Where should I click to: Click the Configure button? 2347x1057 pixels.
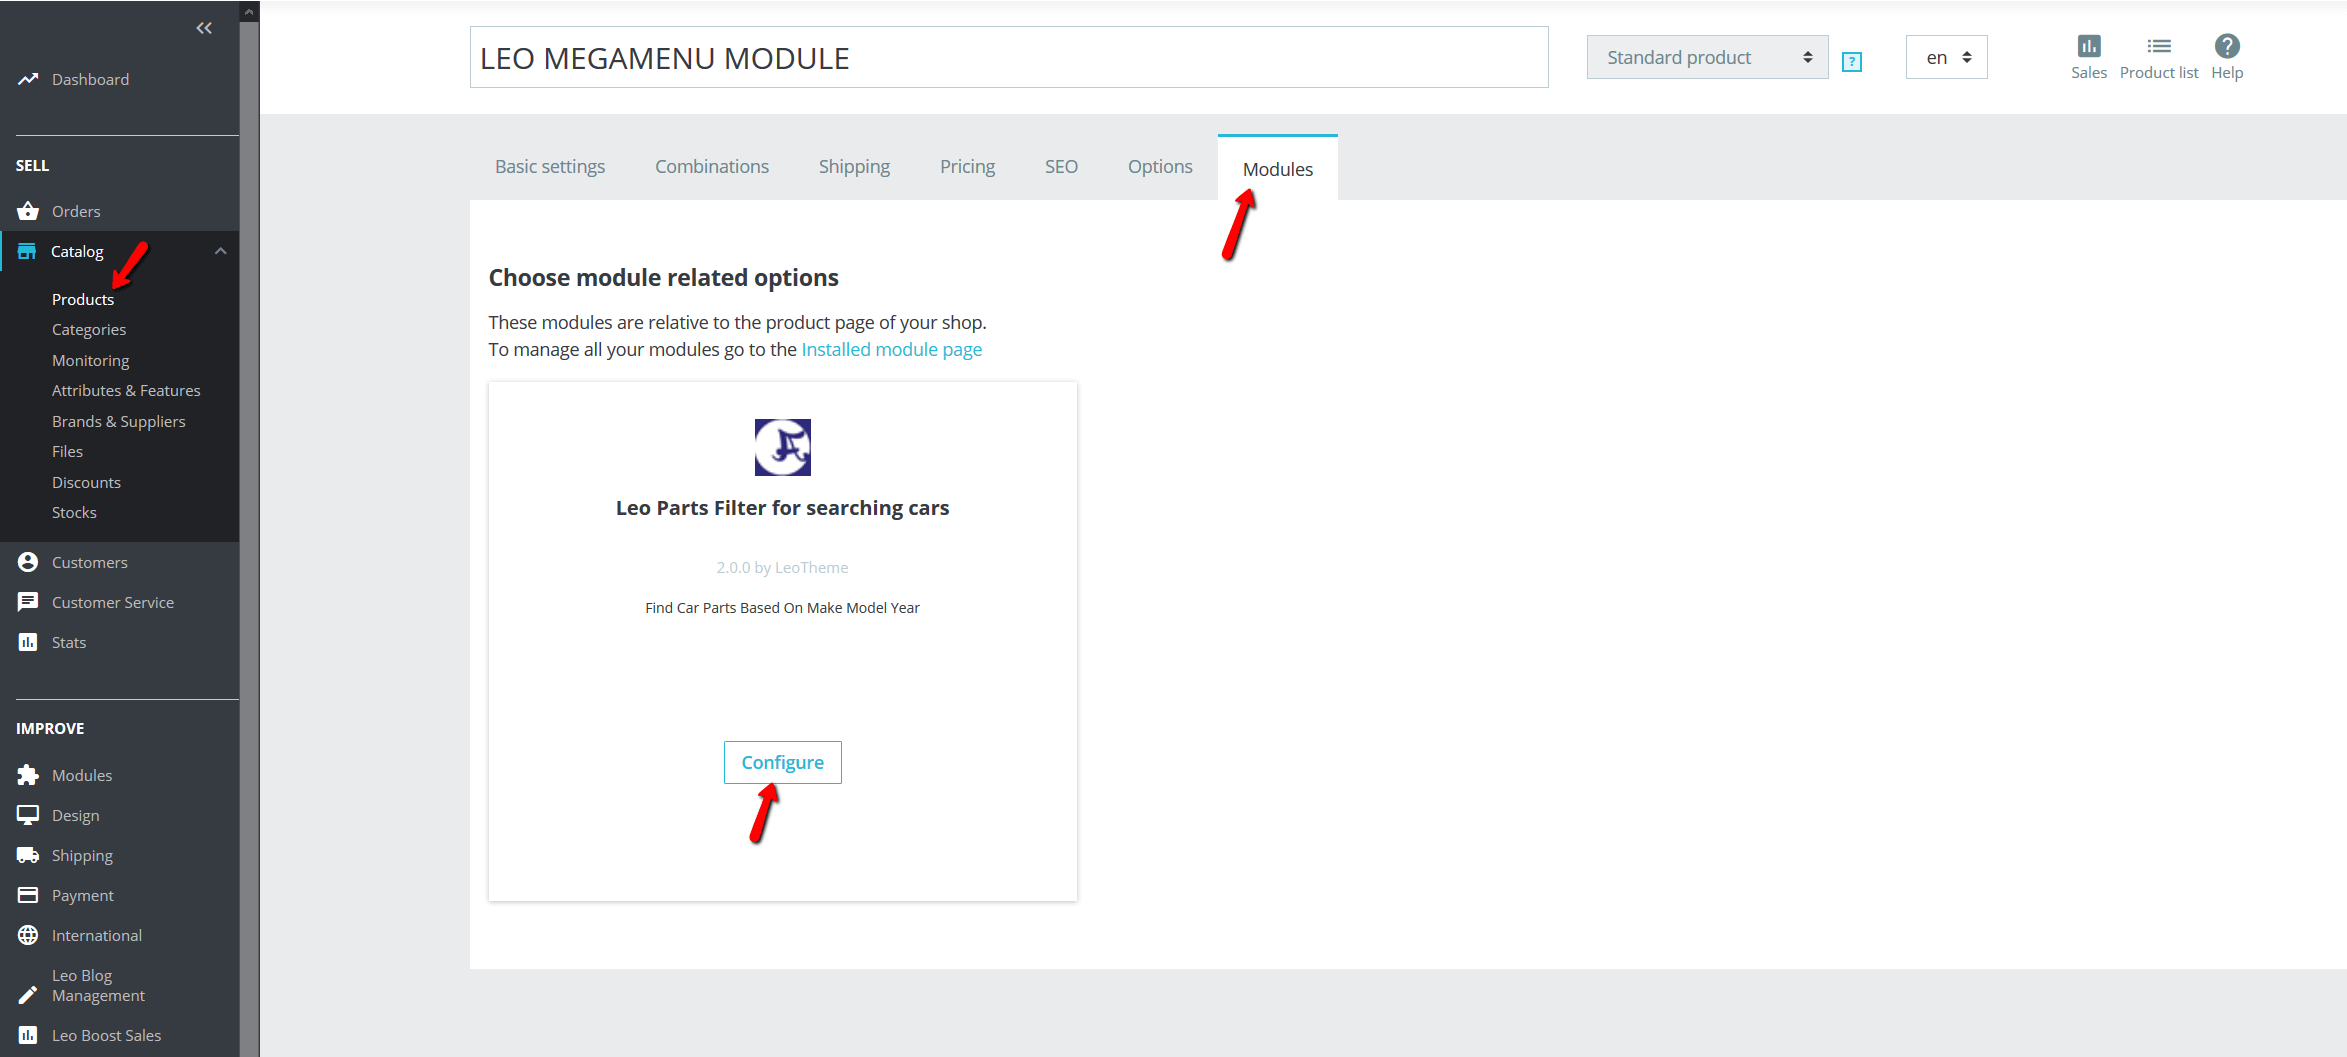(782, 762)
